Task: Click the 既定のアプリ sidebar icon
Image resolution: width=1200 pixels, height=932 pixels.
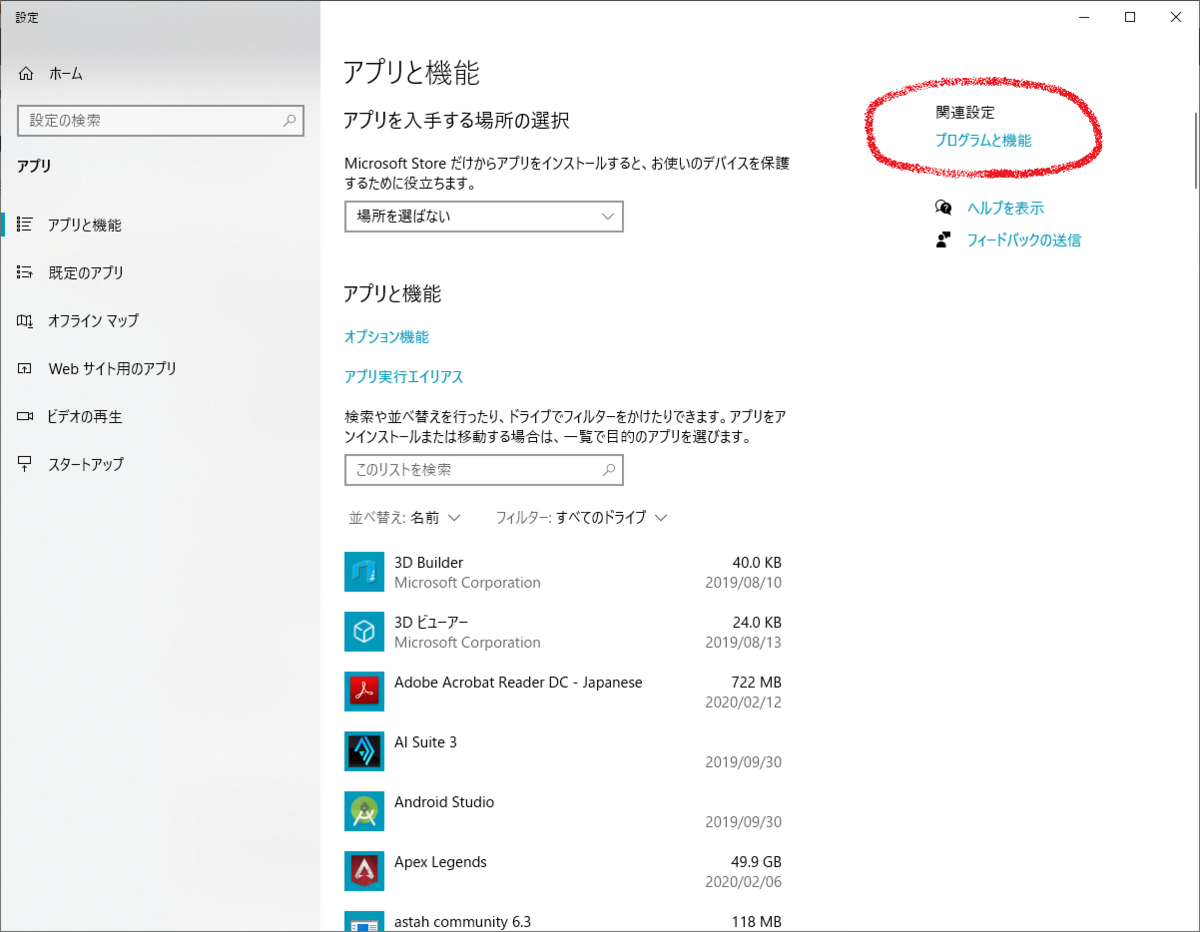Action: (26, 272)
